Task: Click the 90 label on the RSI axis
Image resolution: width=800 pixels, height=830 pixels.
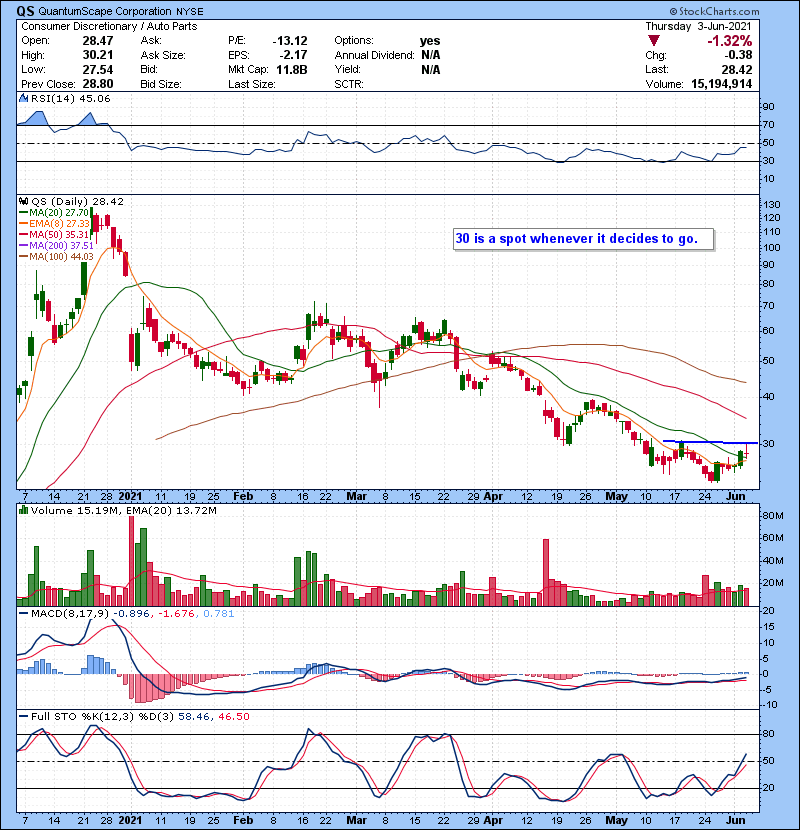Action: tap(768, 107)
